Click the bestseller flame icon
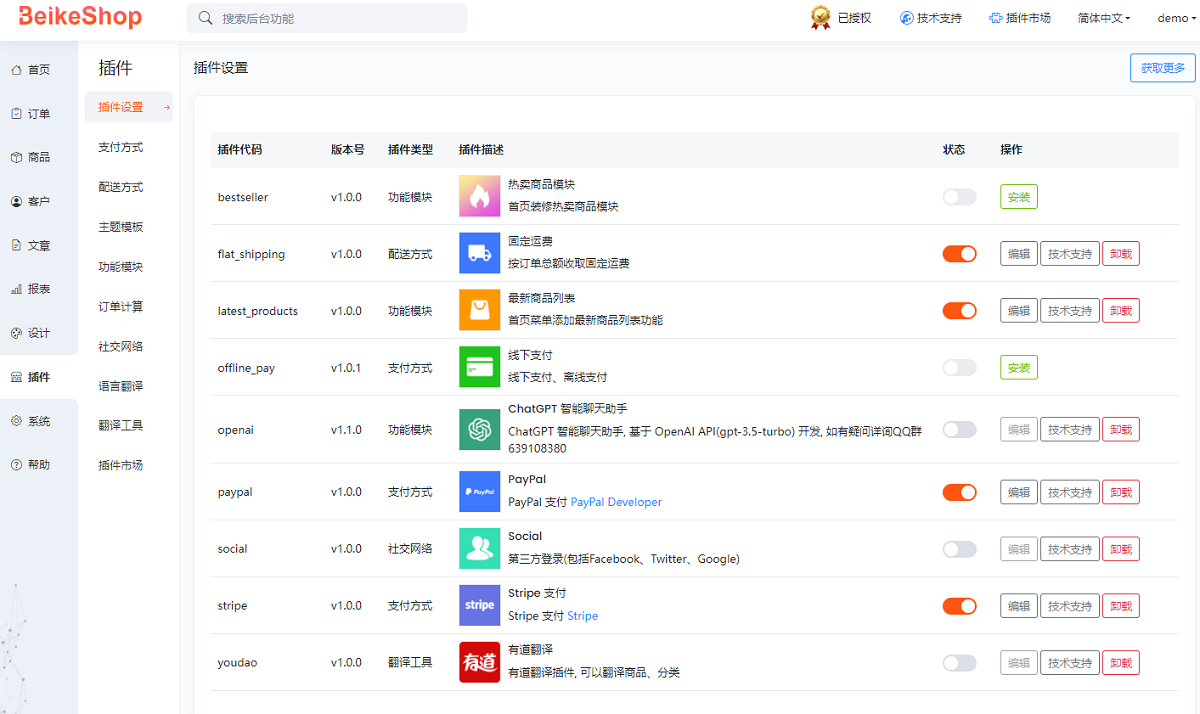1200x714 pixels. pos(479,197)
